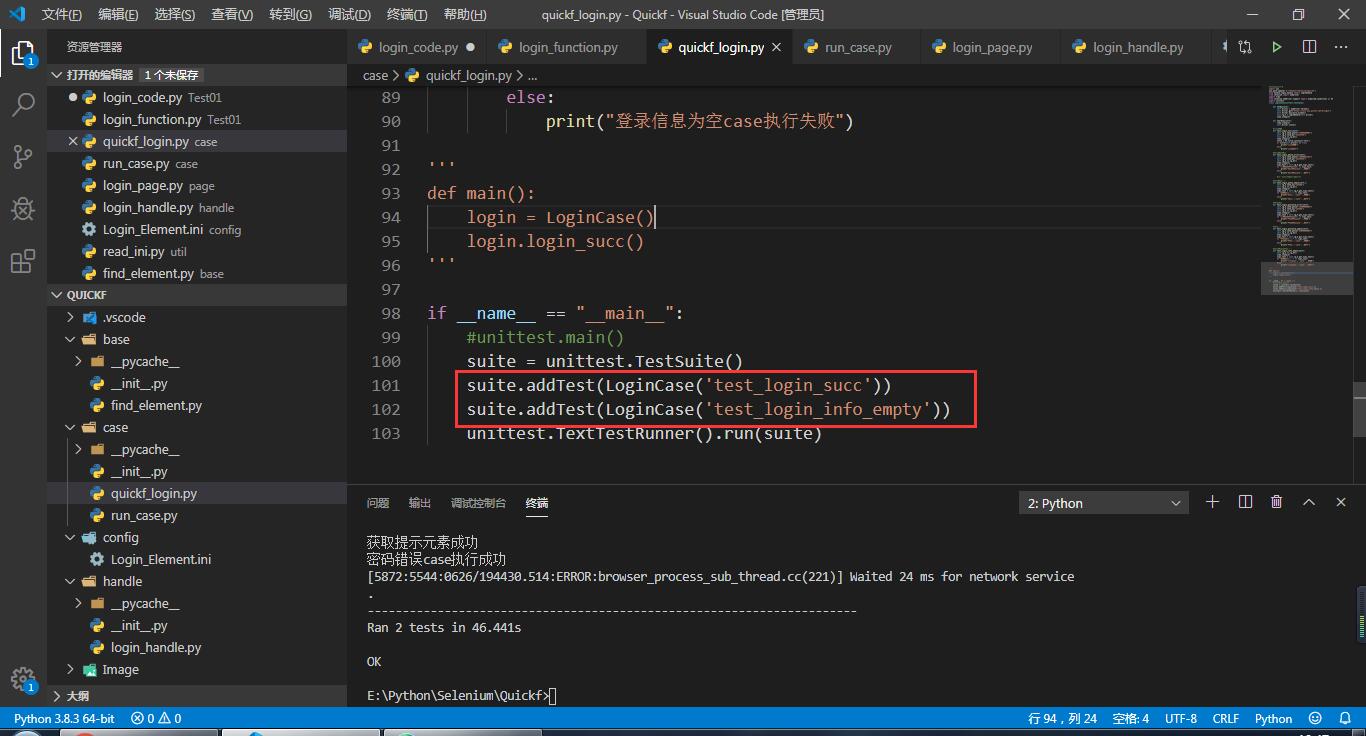Screen dimensions: 1366x736
Task: Switch to run_case.py editor tab
Action: click(858, 47)
